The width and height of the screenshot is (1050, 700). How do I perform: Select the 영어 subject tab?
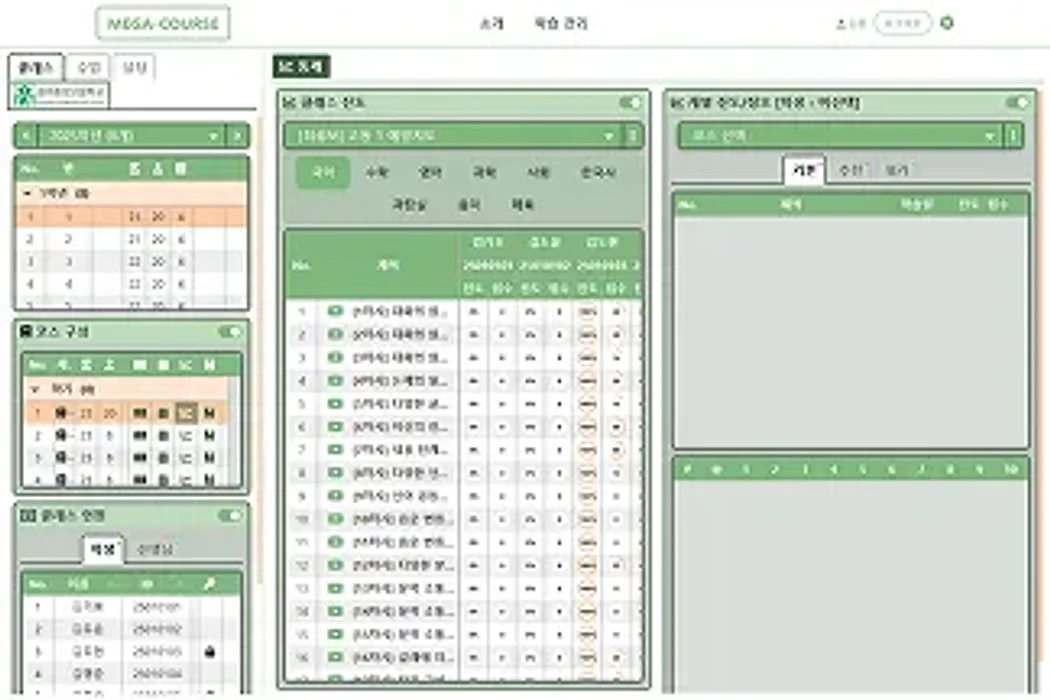pyautogui.click(x=429, y=173)
